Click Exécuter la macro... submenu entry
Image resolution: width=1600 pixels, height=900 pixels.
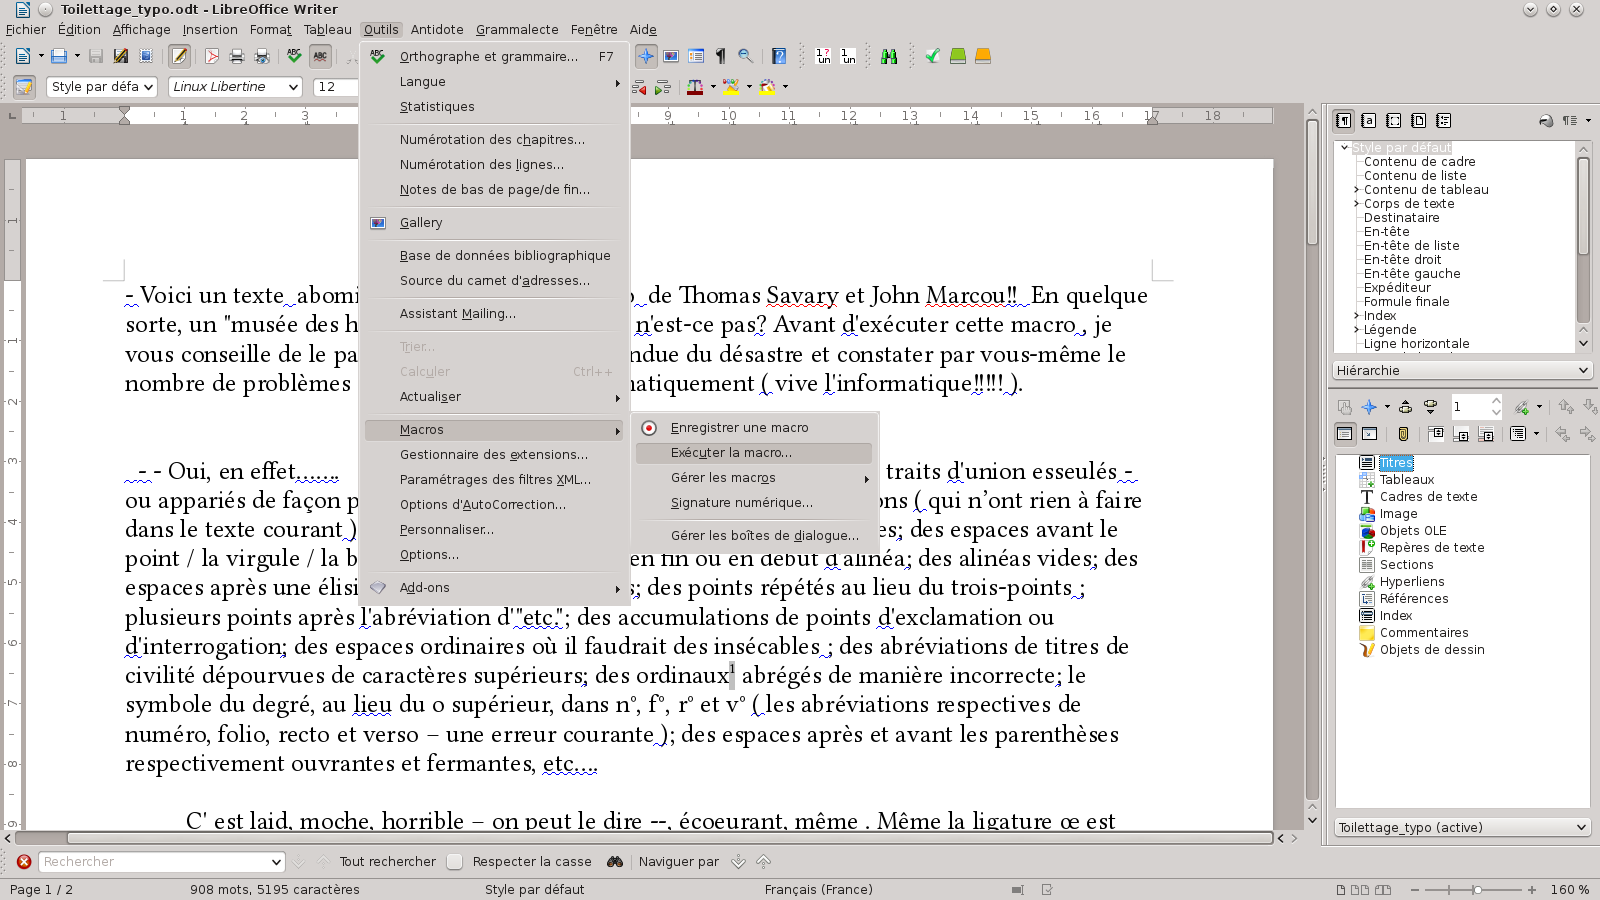(x=754, y=453)
